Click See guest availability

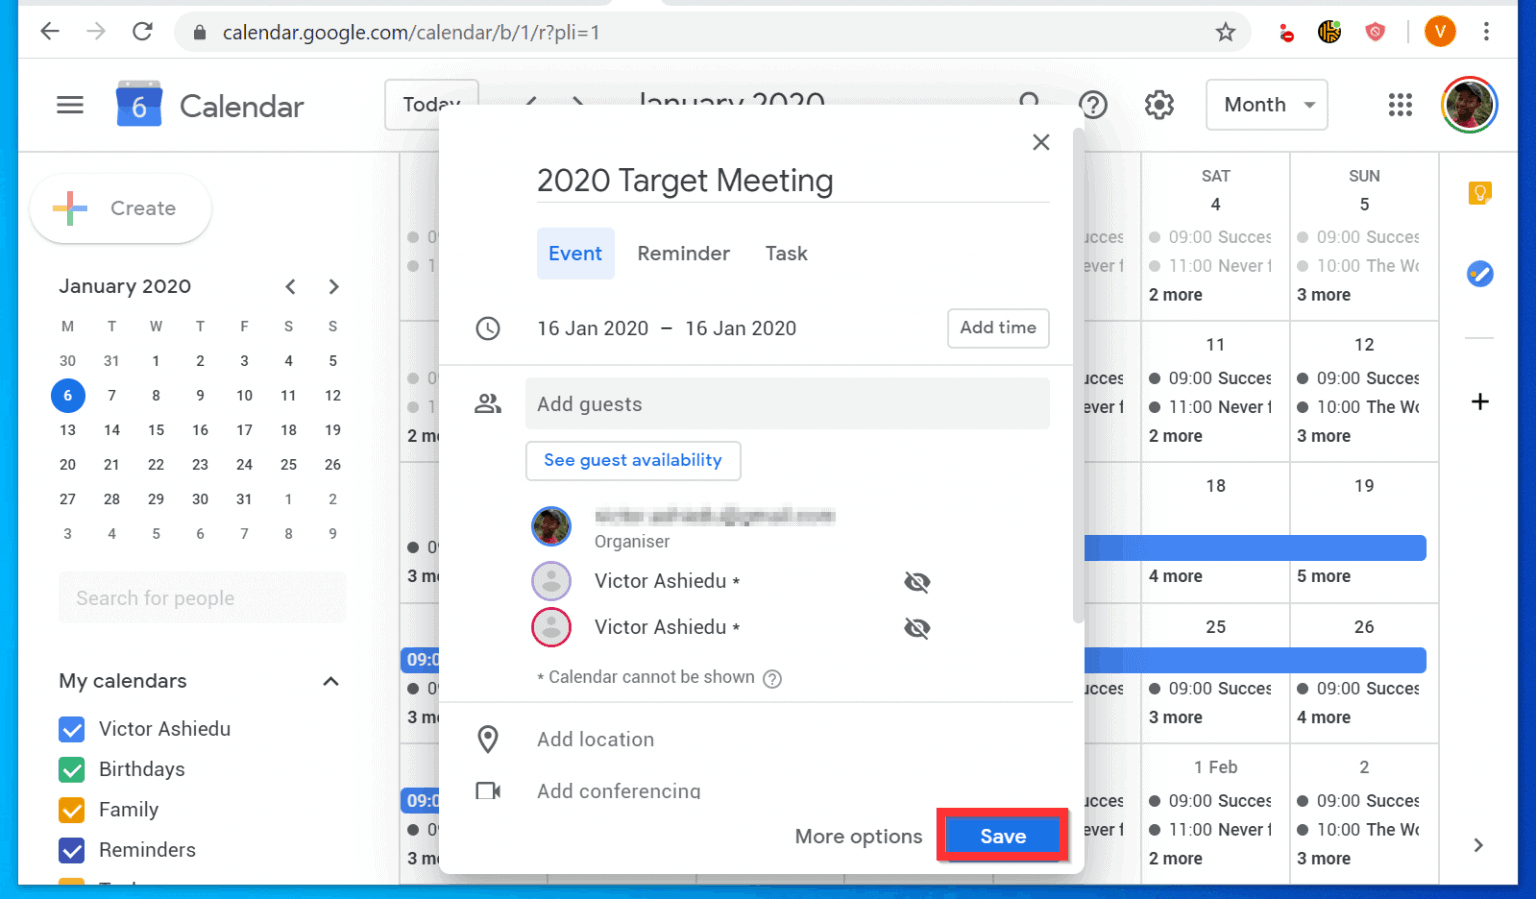pos(632,461)
